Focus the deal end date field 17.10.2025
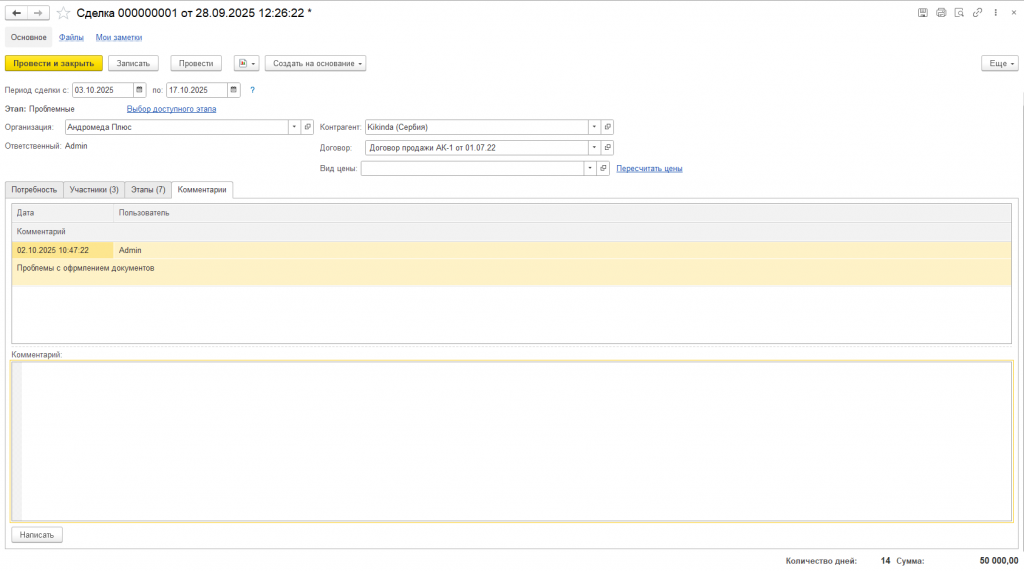Image resolution: width=1024 pixels, height=571 pixels. tap(197, 90)
